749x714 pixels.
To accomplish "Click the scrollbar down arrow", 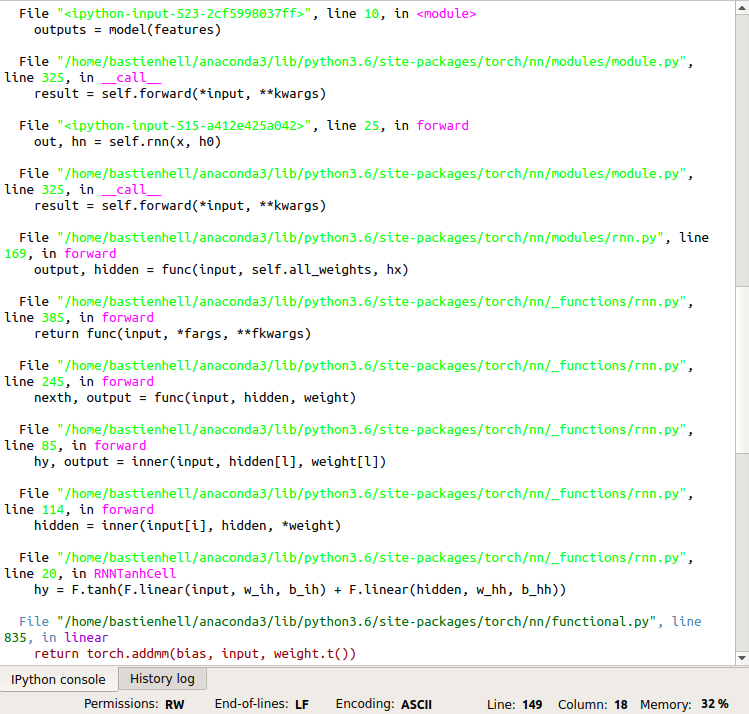I will [x=741, y=657].
